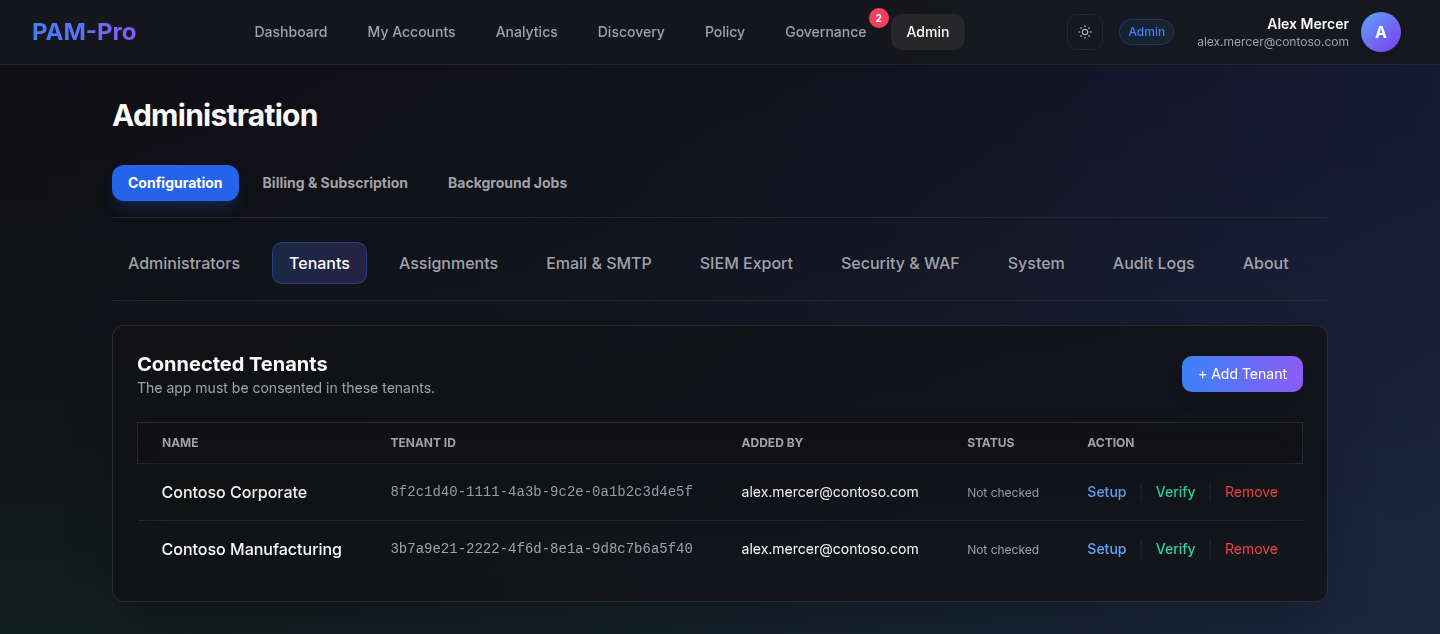This screenshot has height=634, width=1440.
Task: Remove the Contoso Corporate tenant
Action: click(x=1251, y=492)
